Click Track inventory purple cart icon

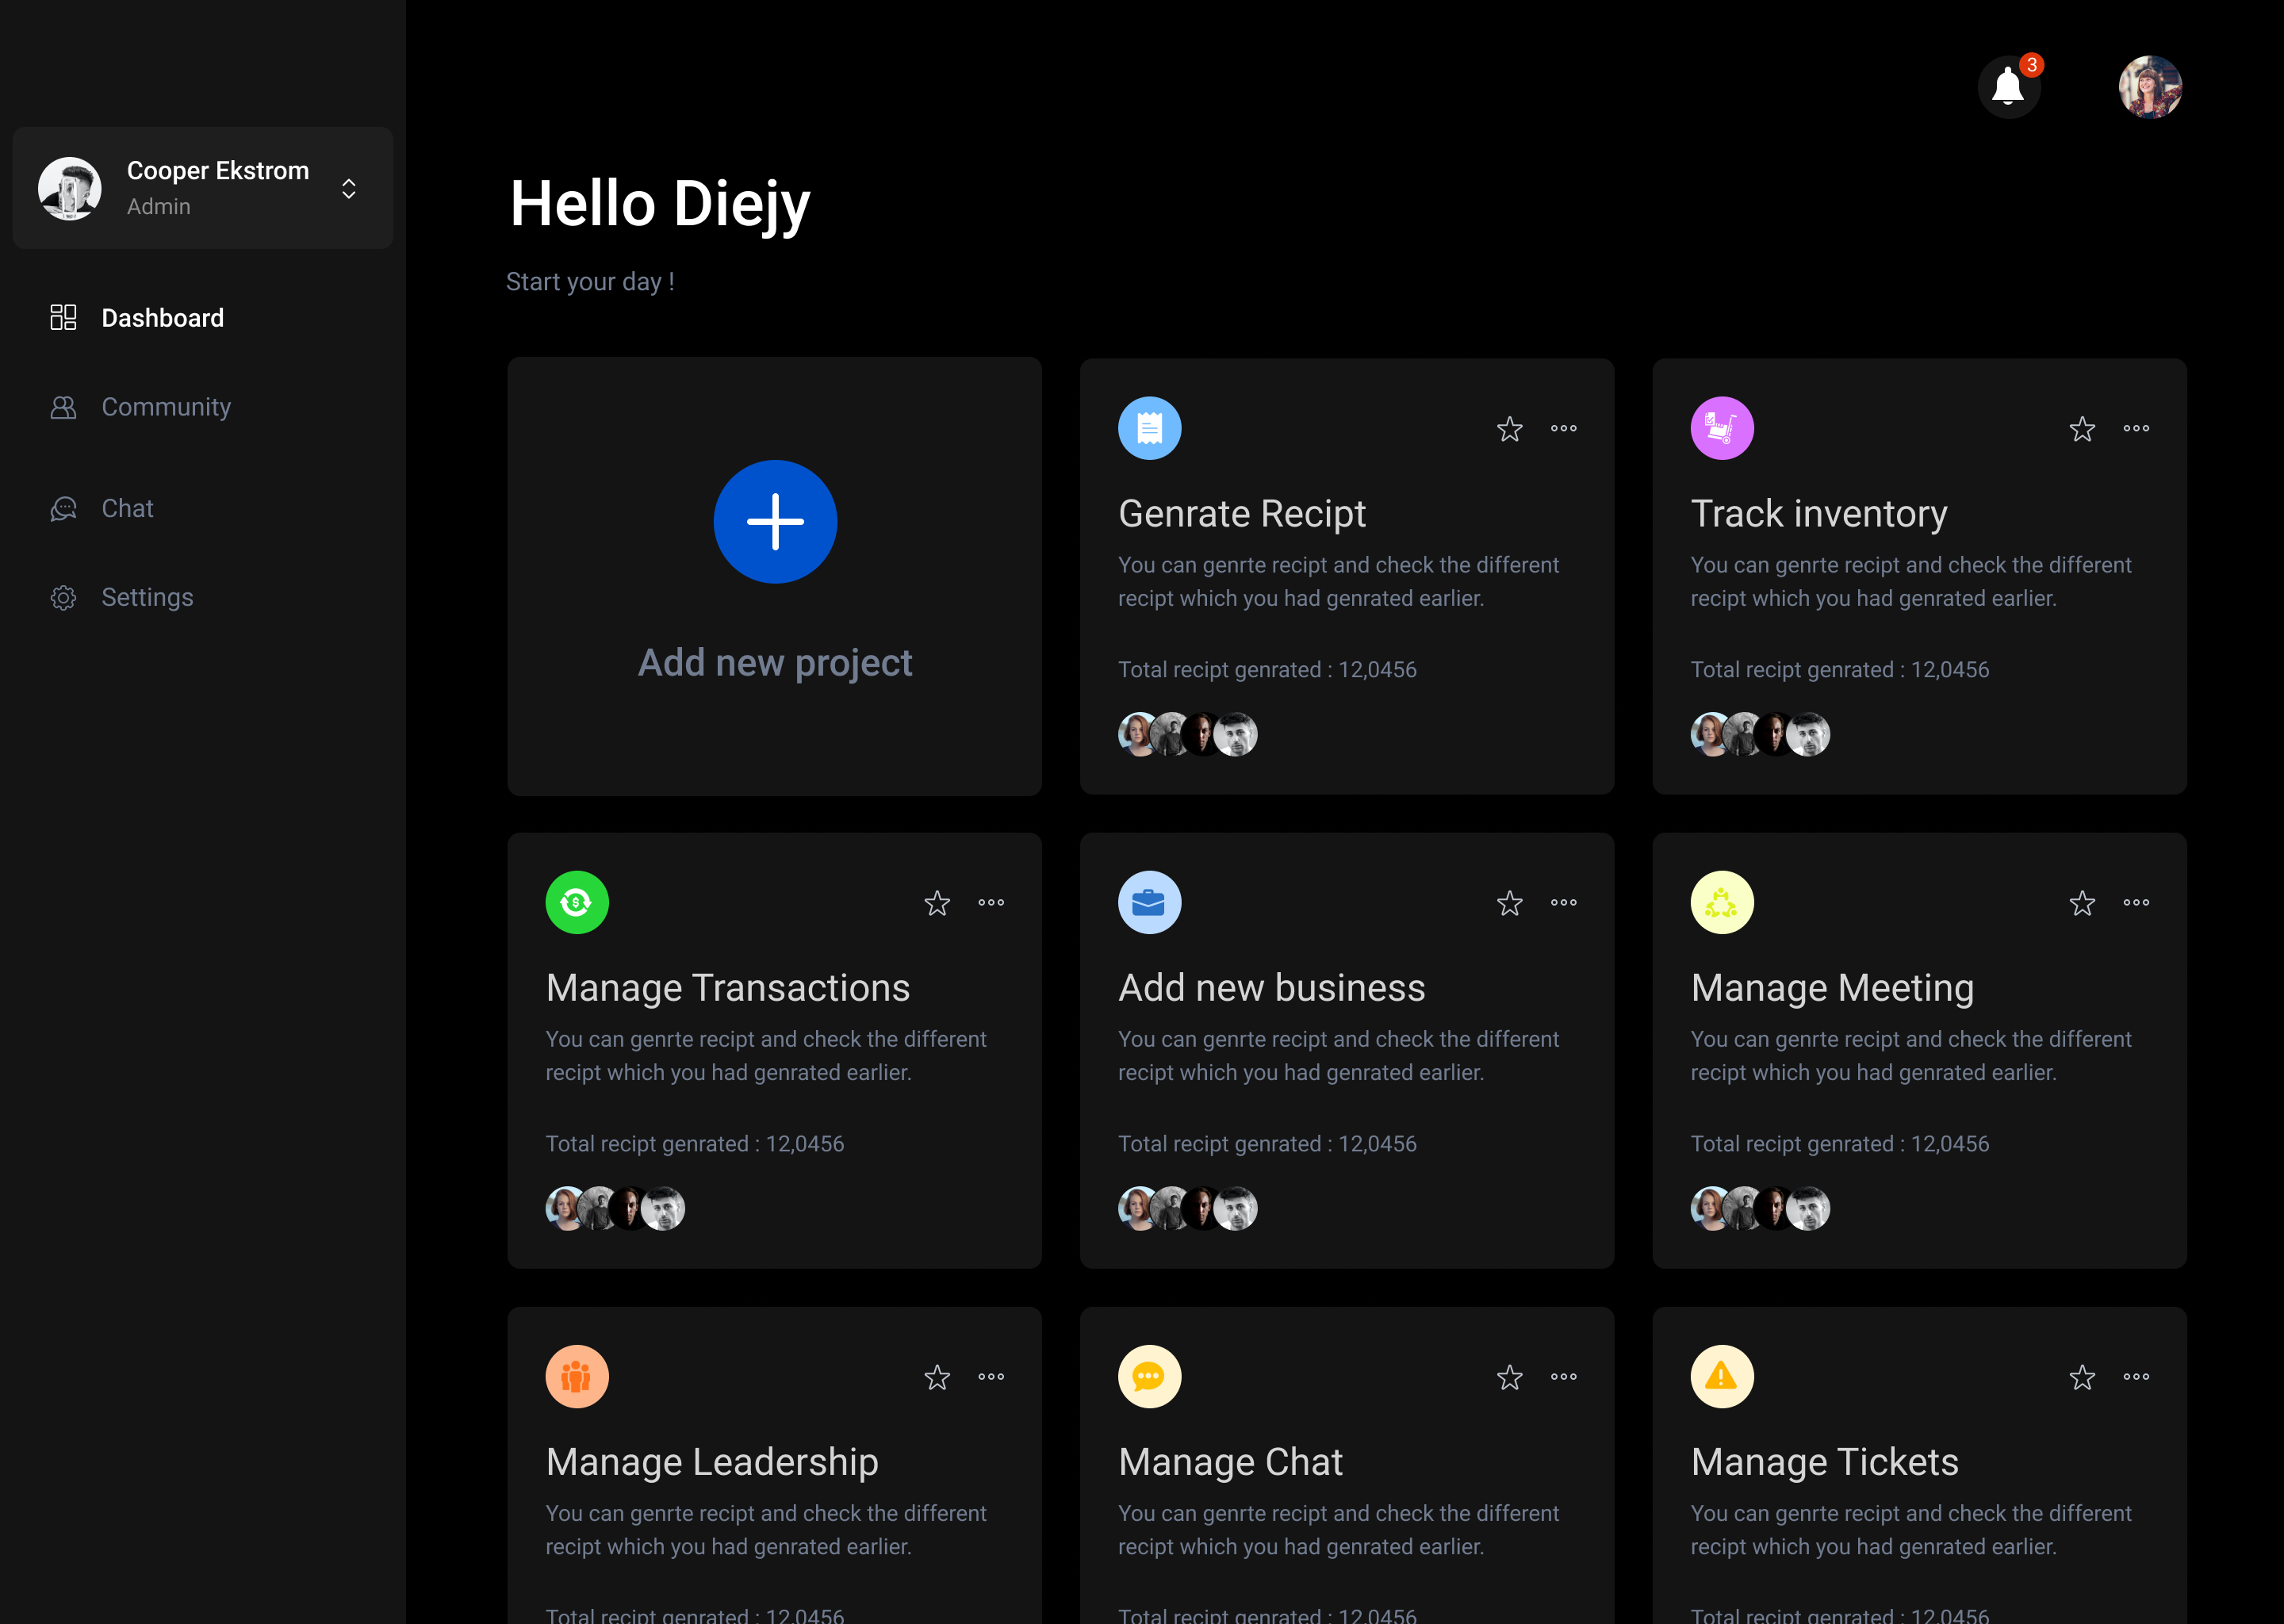coord(1722,428)
